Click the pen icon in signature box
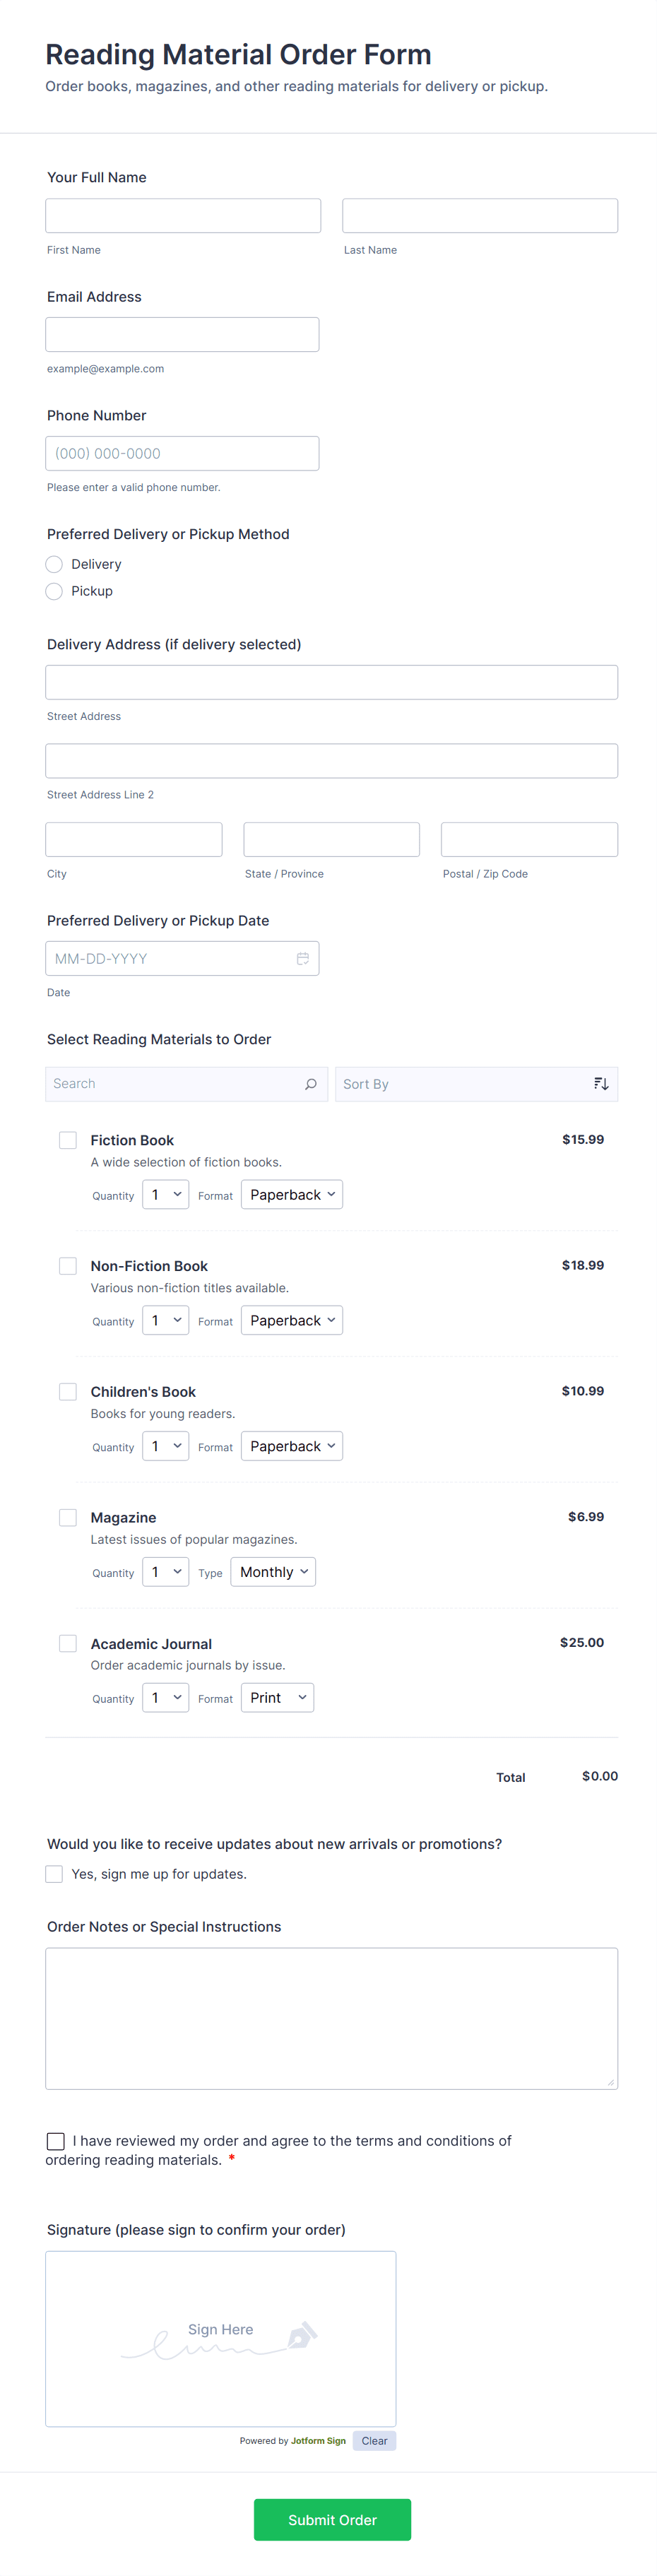 301,2336
